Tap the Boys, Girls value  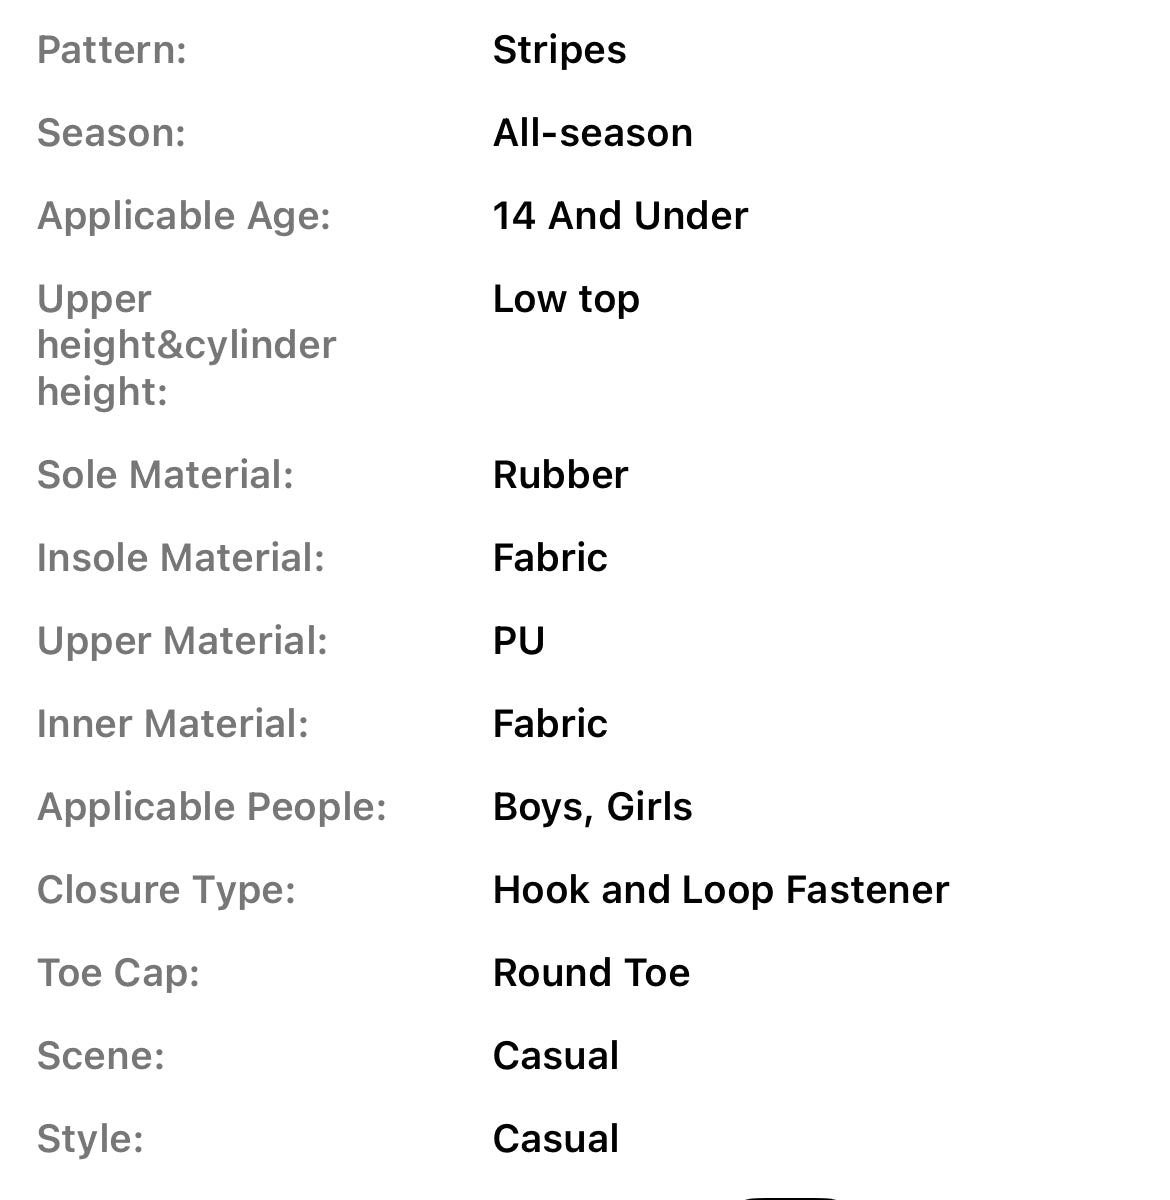pos(592,807)
